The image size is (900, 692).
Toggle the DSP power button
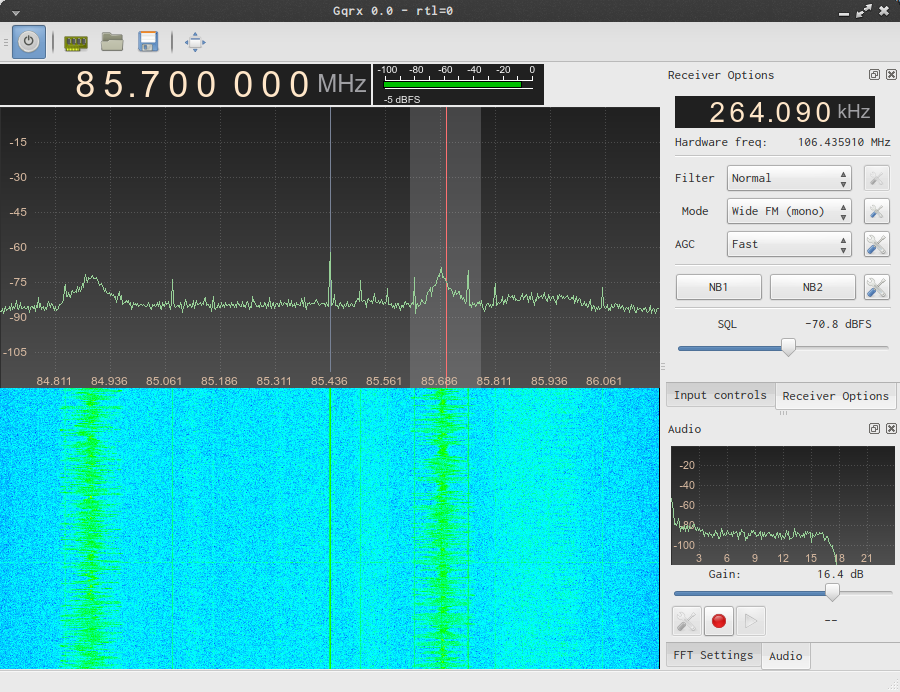[29, 42]
